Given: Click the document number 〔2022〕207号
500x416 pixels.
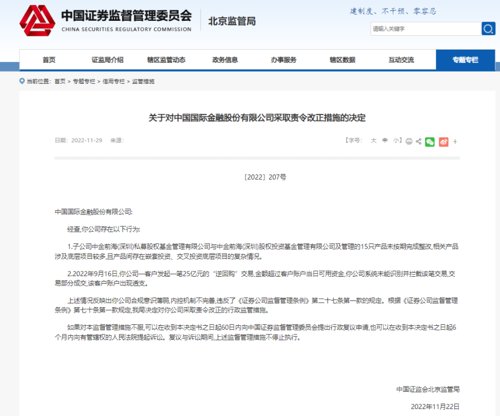Looking at the screenshot, I should [x=265, y=177].
